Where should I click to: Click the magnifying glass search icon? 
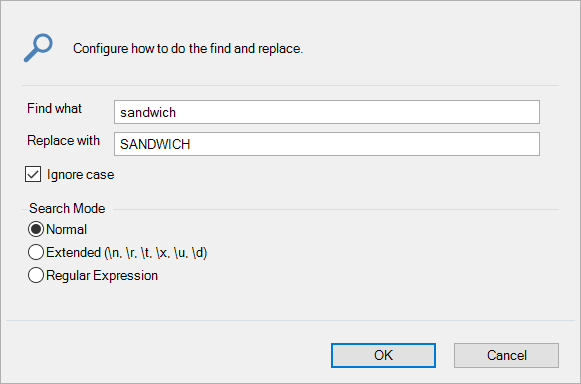click(38, 48)
